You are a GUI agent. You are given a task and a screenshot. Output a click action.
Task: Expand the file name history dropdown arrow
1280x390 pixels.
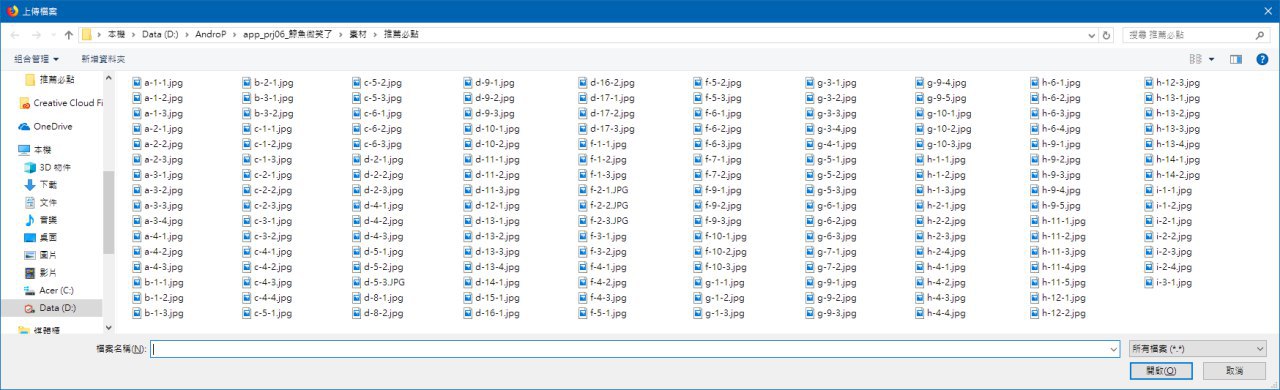coord(1112,348)
